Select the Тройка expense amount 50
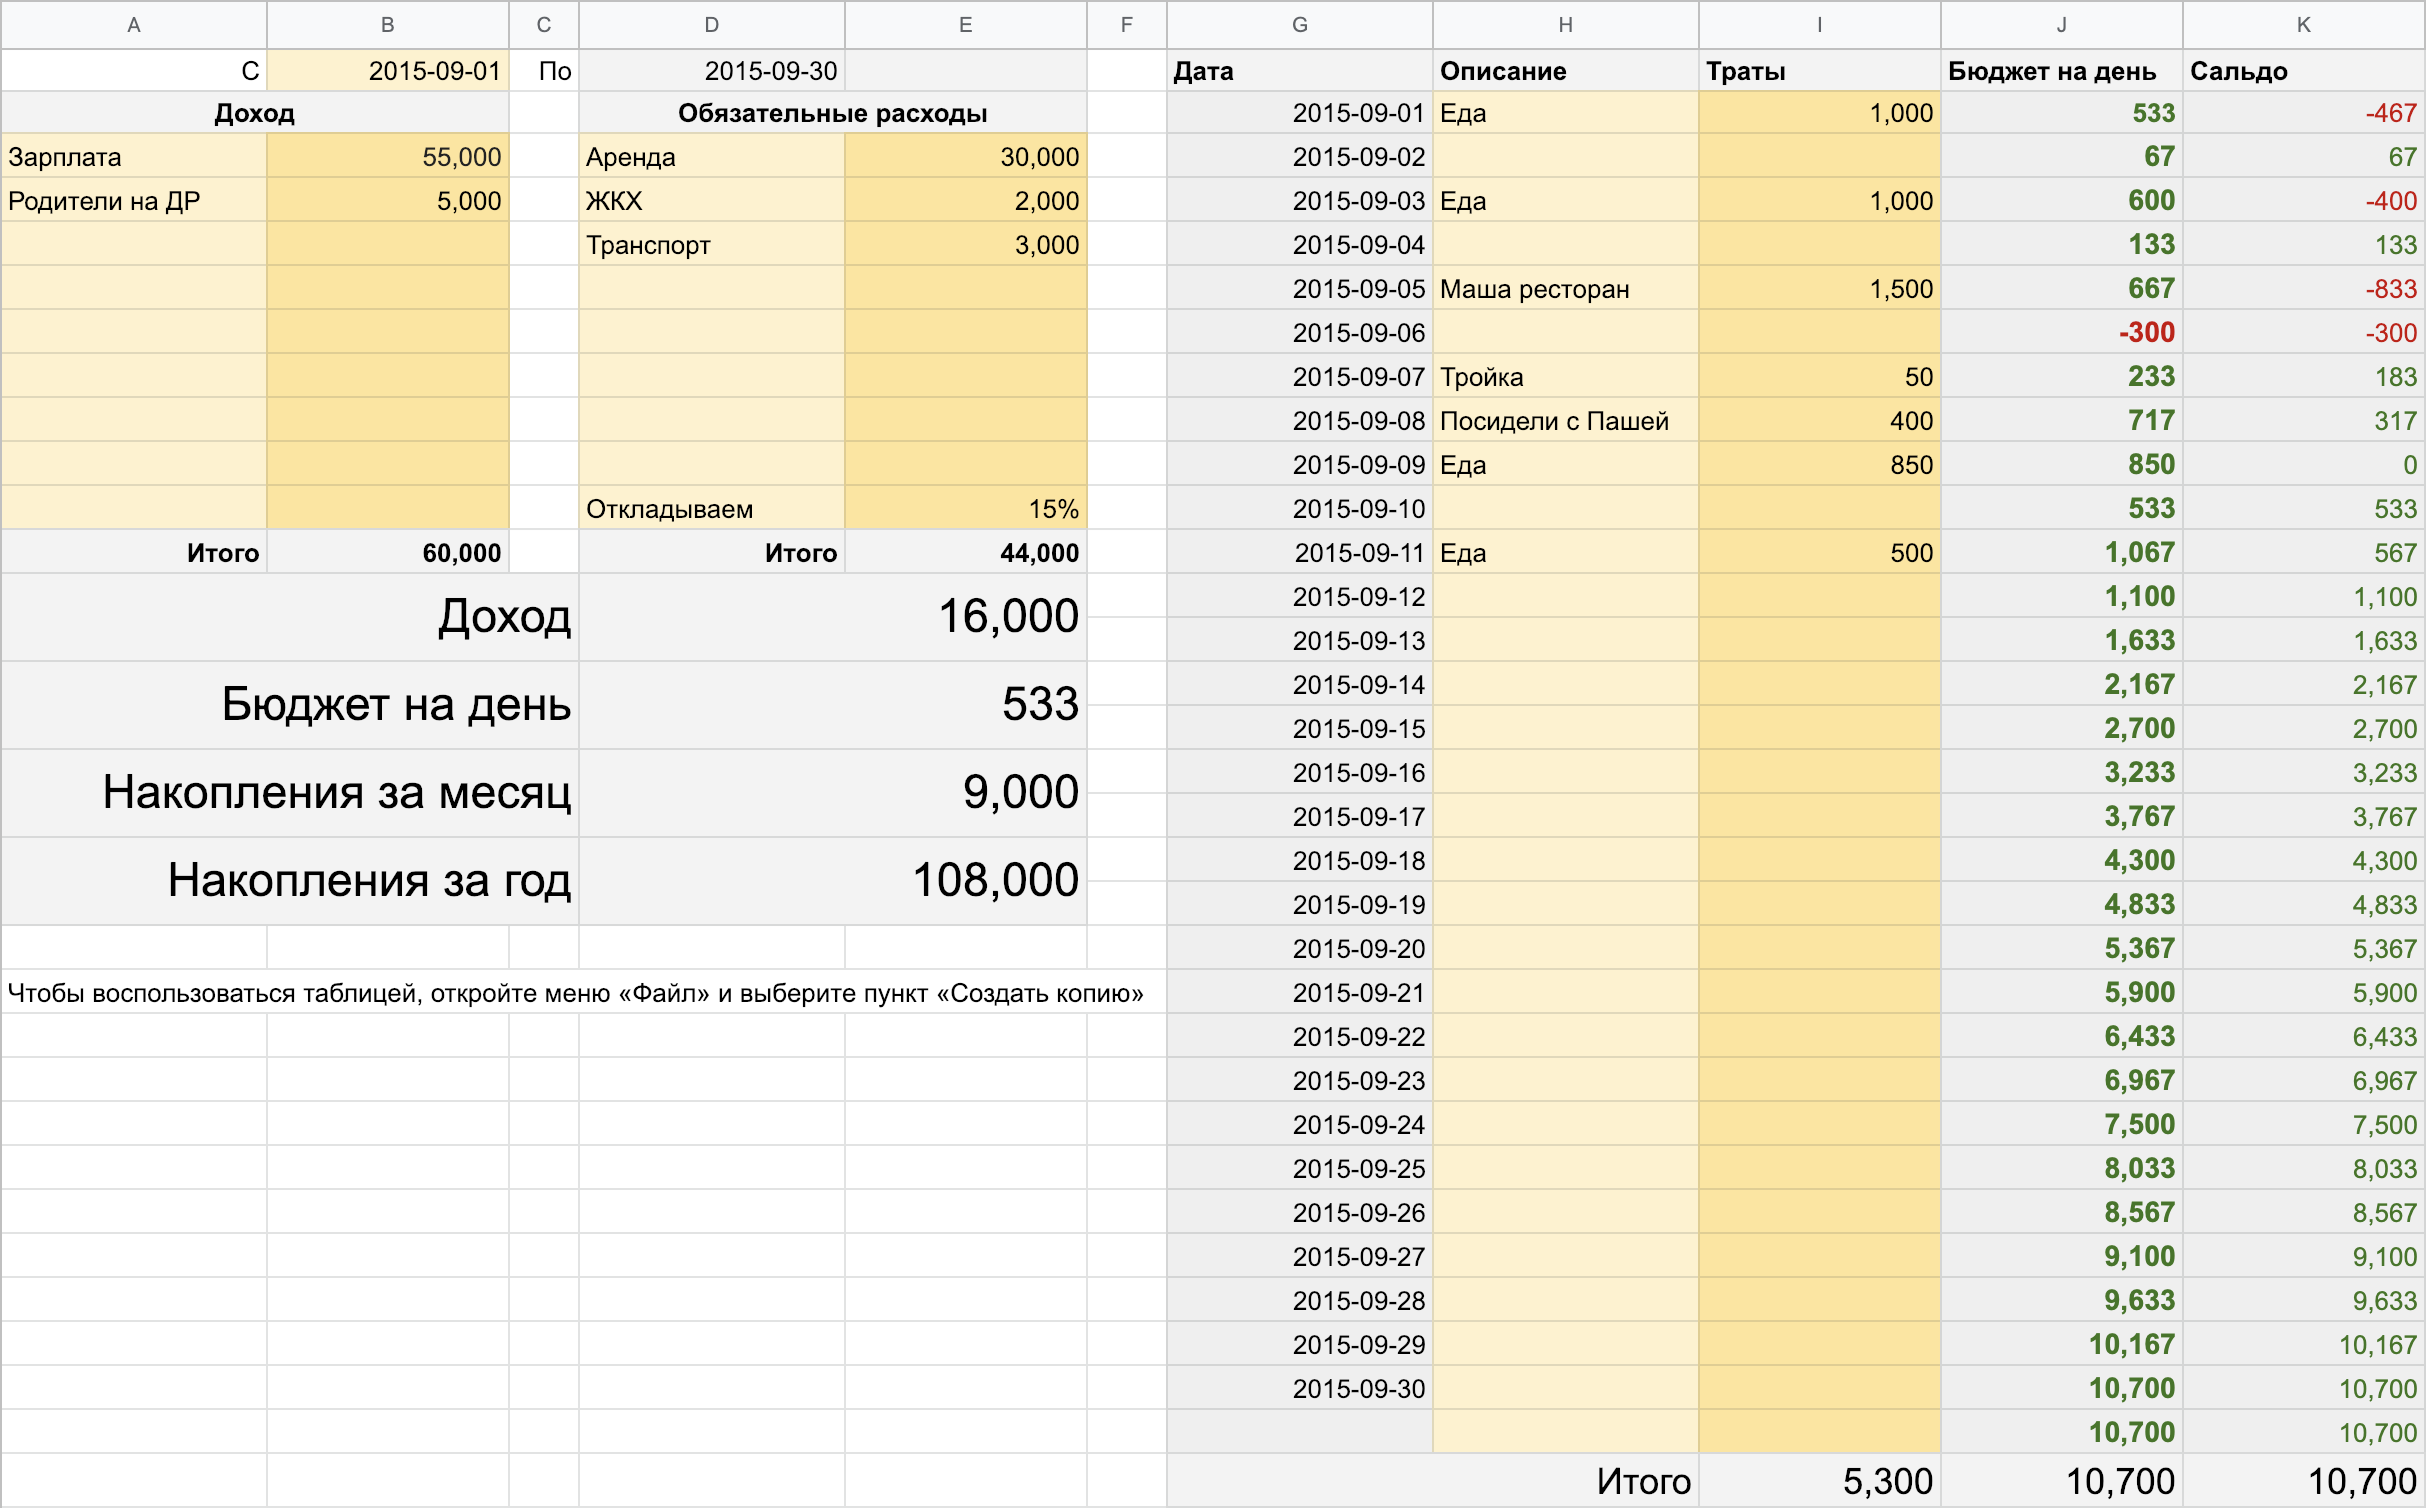The image size is (2426, 1508). click(1819, 377)
